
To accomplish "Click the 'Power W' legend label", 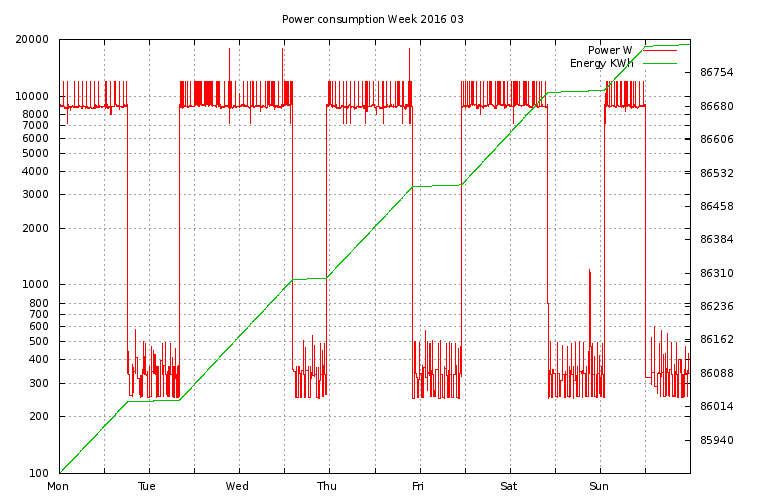I will (610, 50).
